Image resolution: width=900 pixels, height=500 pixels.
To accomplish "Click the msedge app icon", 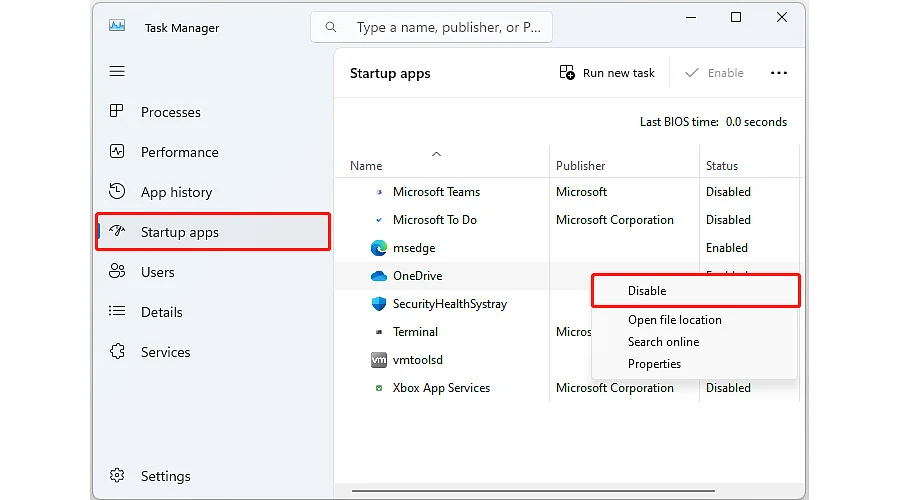I will coord(379,248).
